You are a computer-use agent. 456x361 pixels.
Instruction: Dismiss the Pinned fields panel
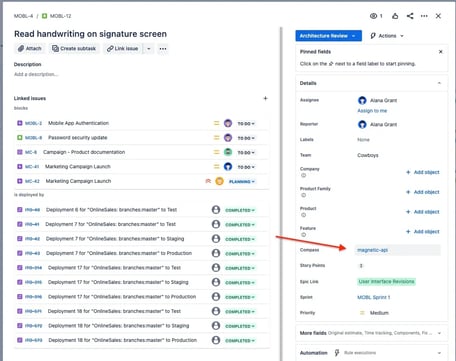click(441, 52)
